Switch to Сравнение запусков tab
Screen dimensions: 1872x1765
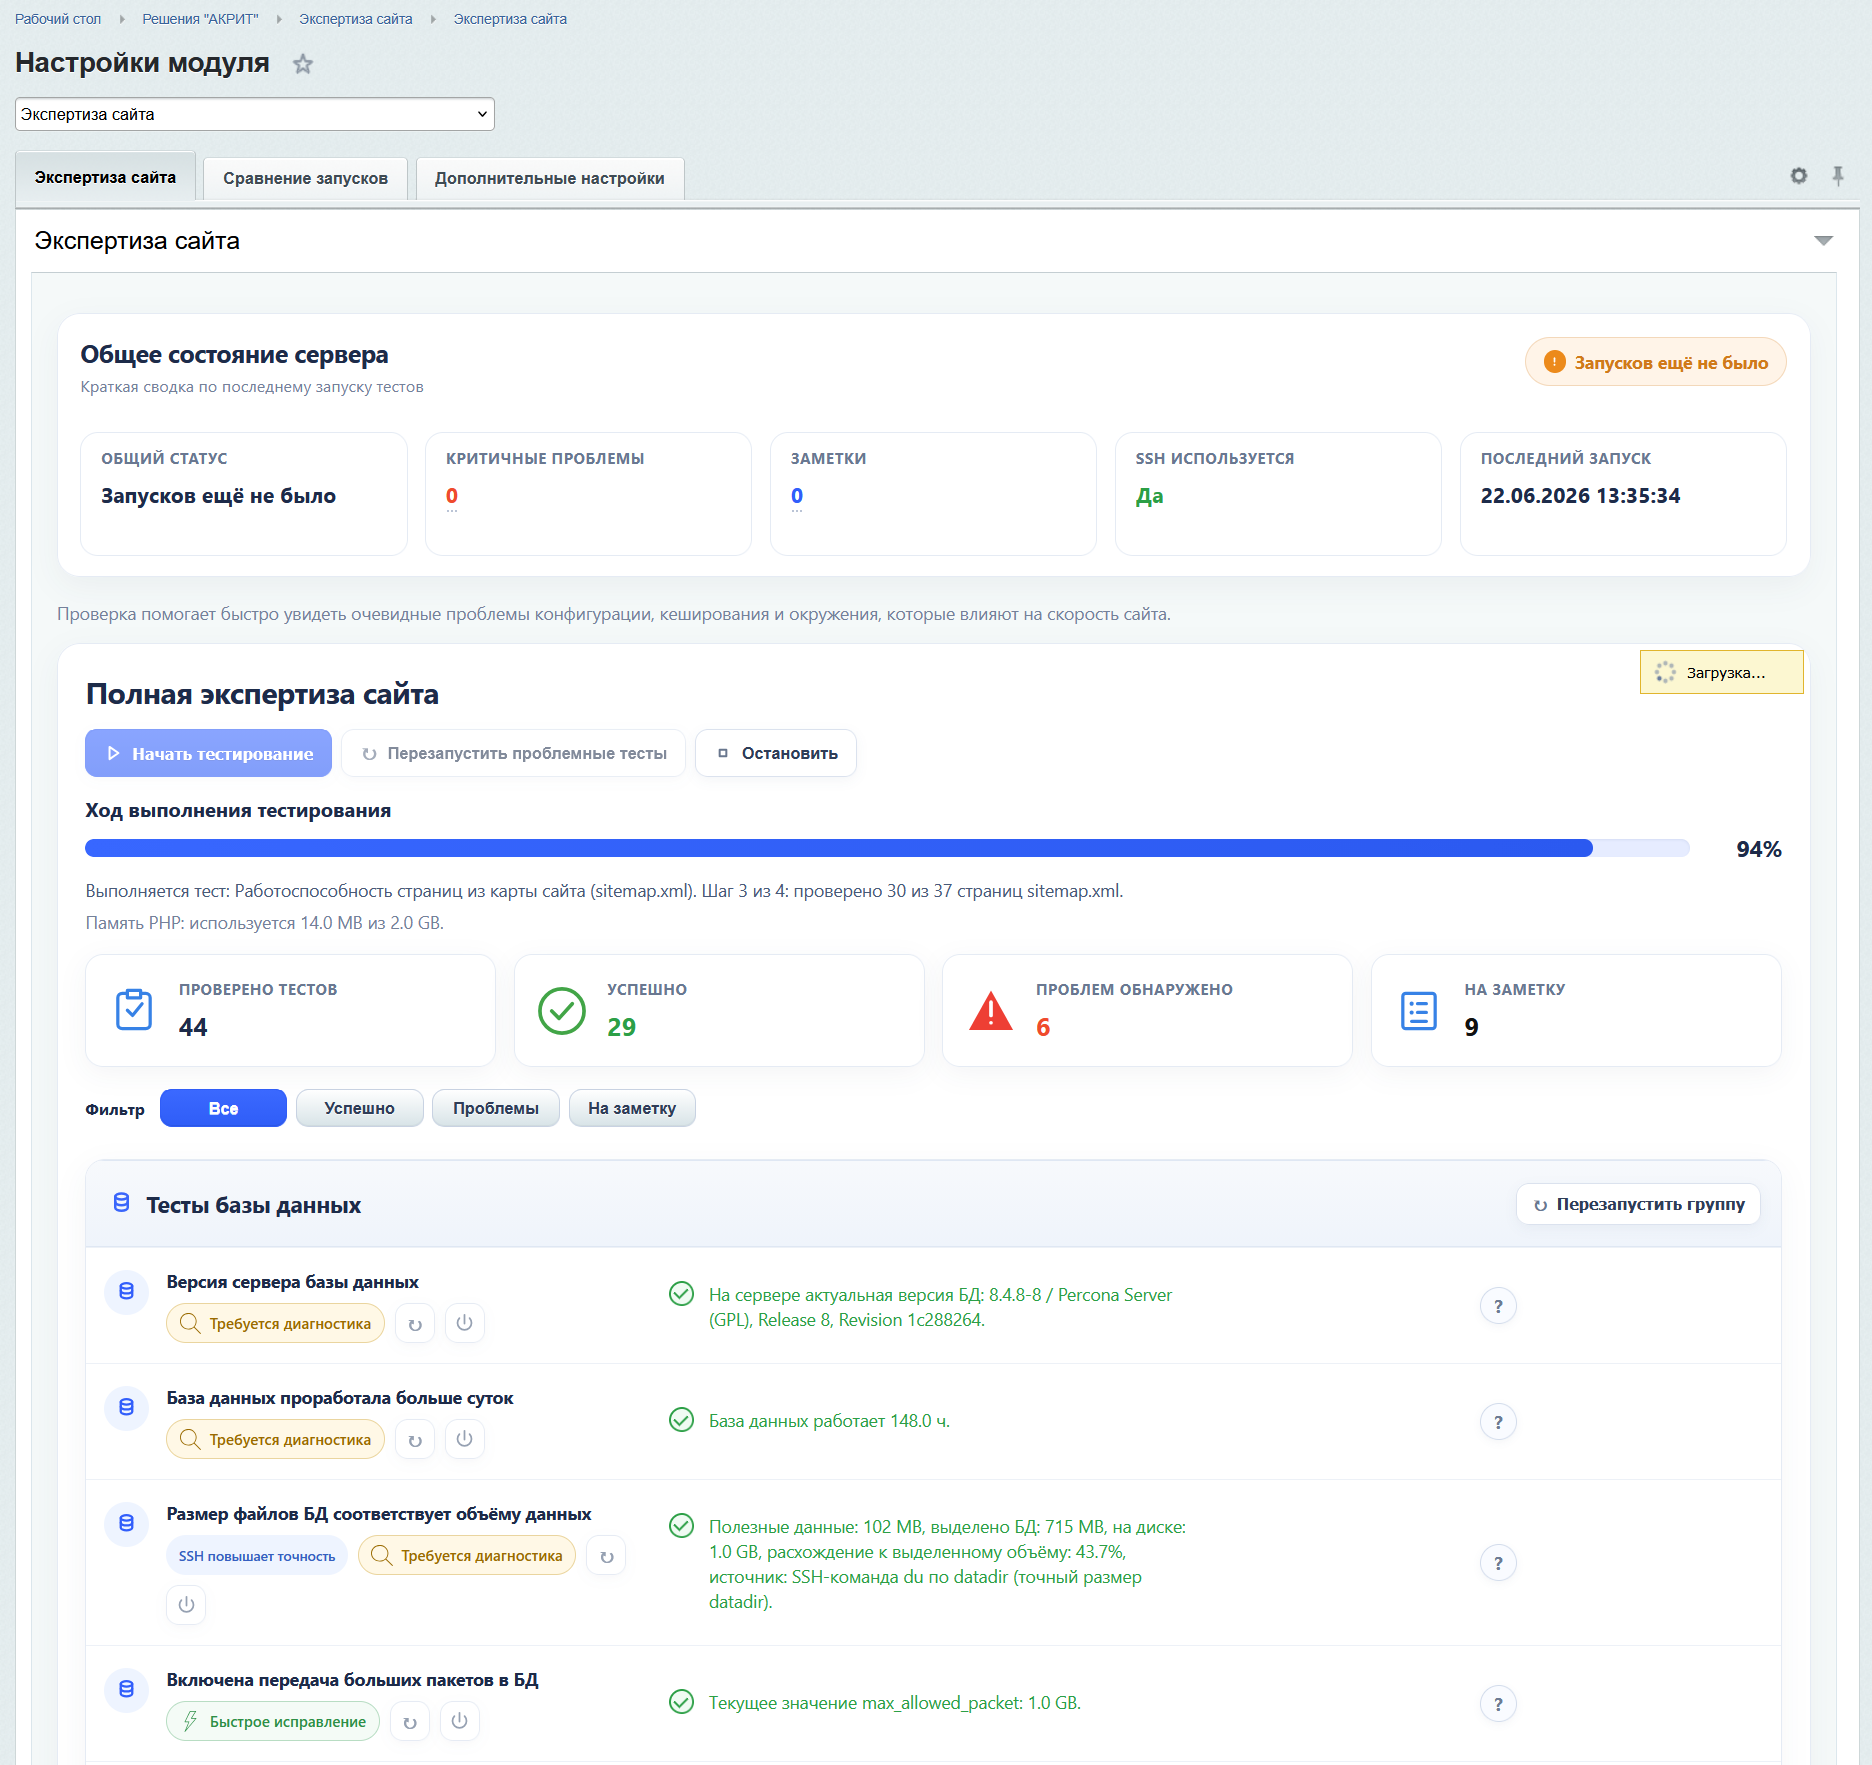[305, 178]
